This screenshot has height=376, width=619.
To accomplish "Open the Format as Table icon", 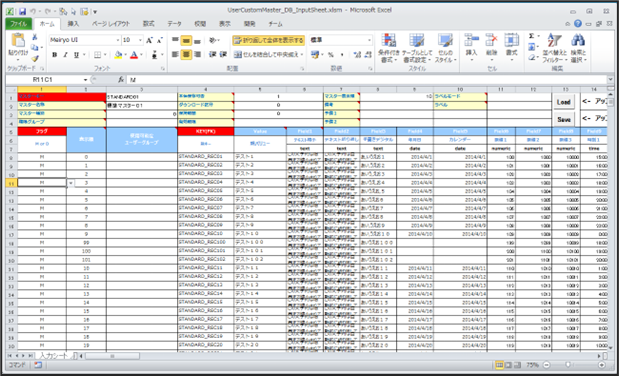I will click(x=417, y=41).
